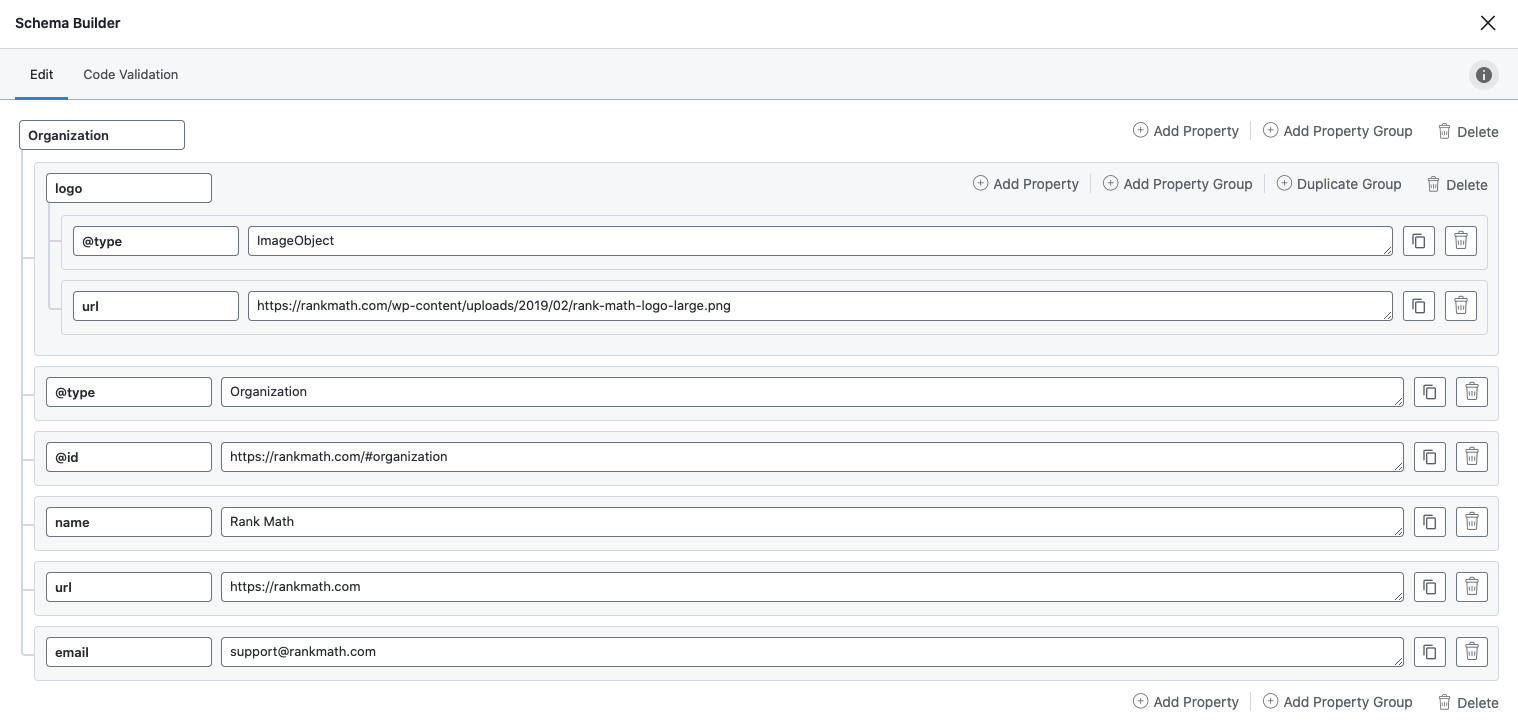Edit the url key for https://rankmath.com
Viewport: 1518px width, 725px height.
pyautogui.click(x=129, y=587)
